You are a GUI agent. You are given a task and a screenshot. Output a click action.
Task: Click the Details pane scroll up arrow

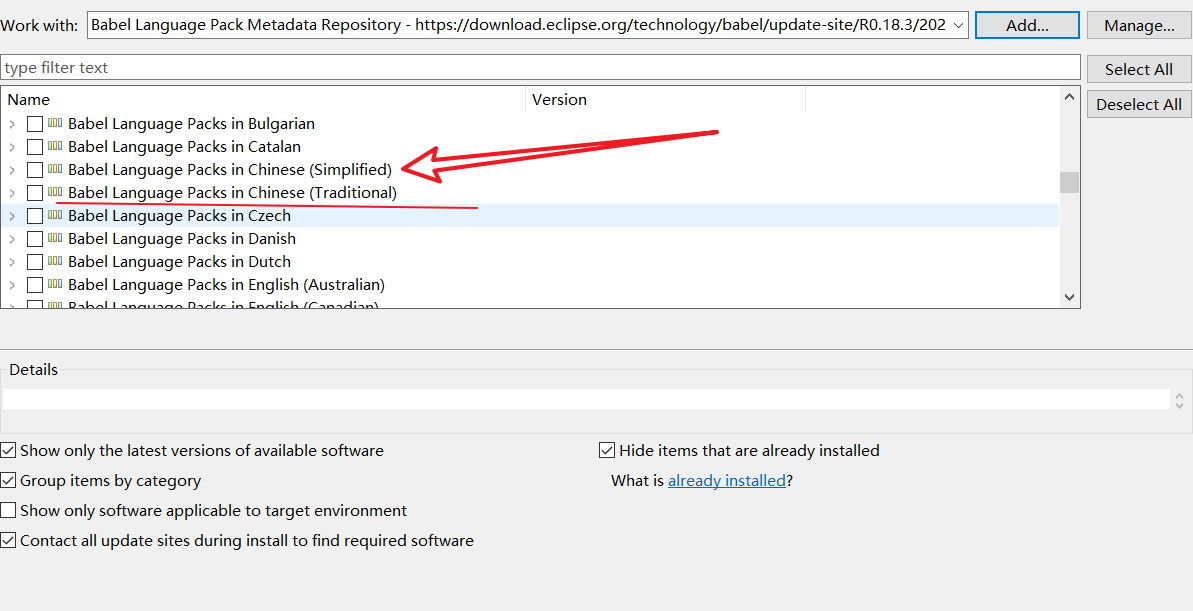(1179, 396)
